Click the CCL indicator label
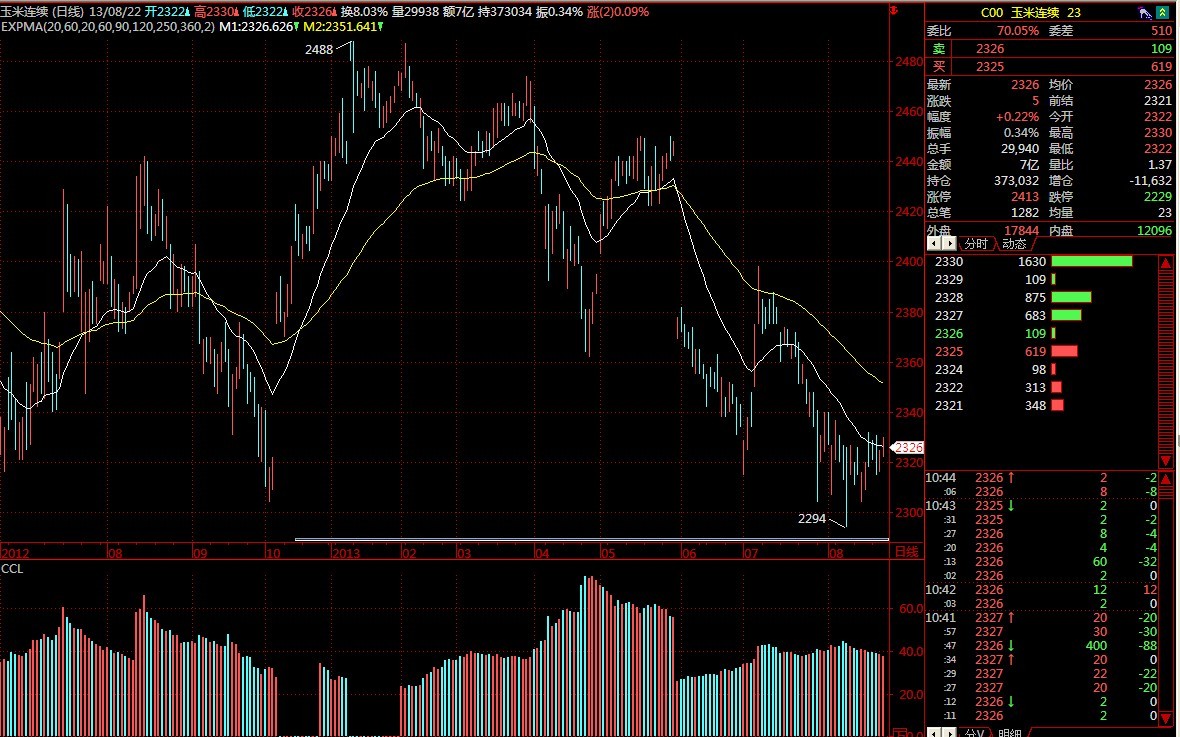 coord(13,568)
